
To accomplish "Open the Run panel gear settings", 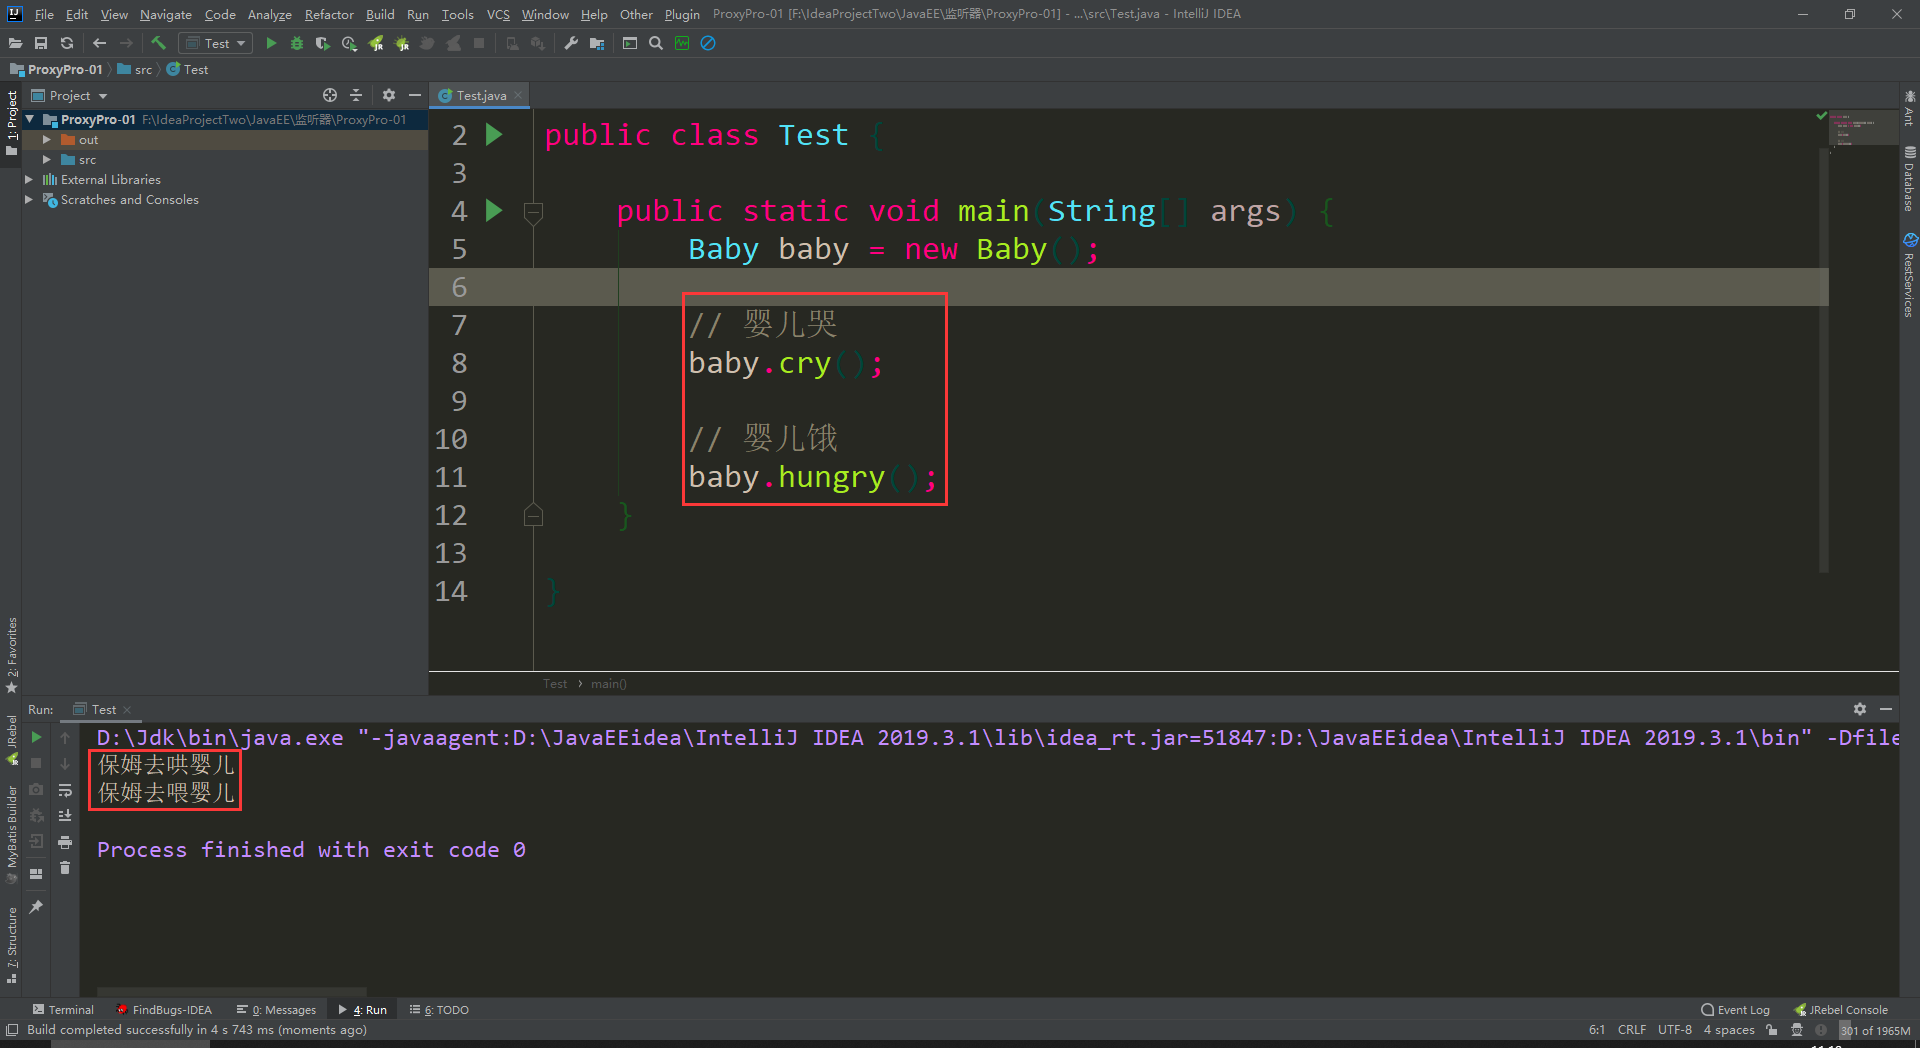I will (x=1860, y=709).
